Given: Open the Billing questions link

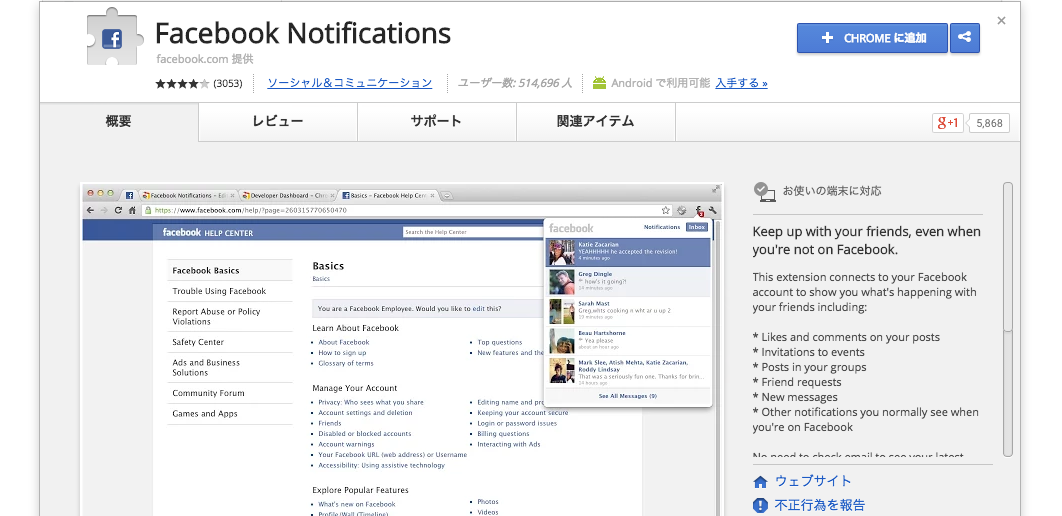Looking at the screenshot, I should click(503, 434).
